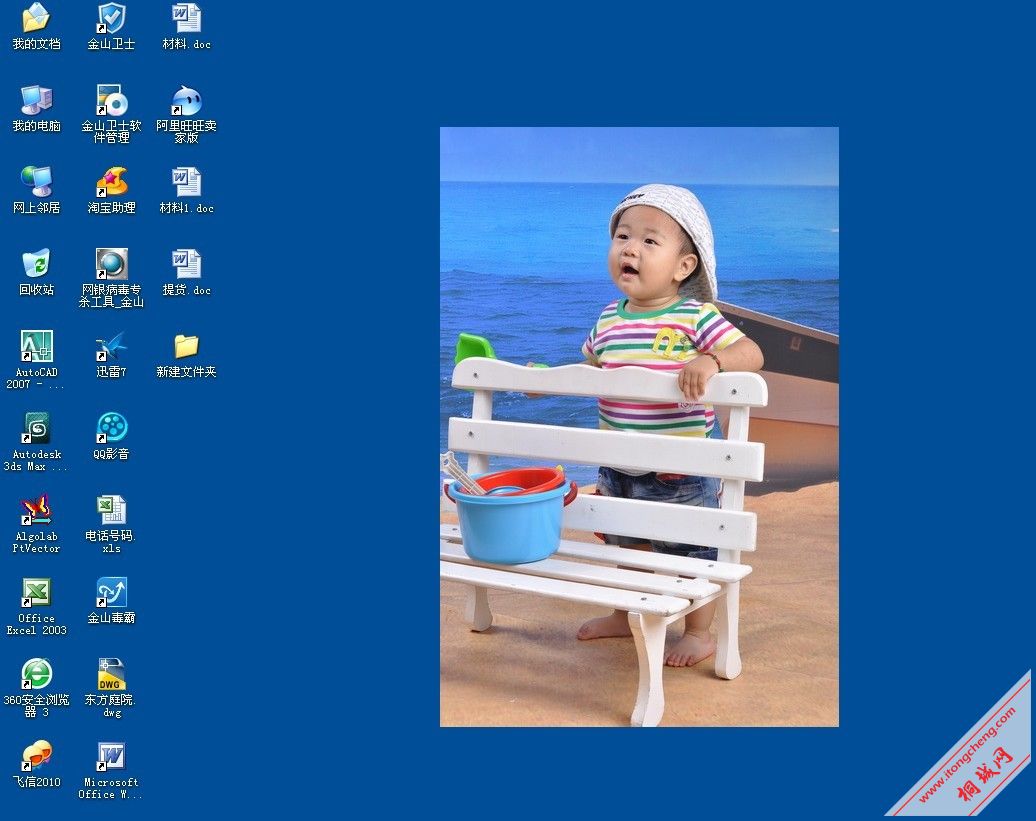Click the 网上邻居 network icon
Image resolution: width=1036 pixels, height=821 pixels.
pos(36,182)
